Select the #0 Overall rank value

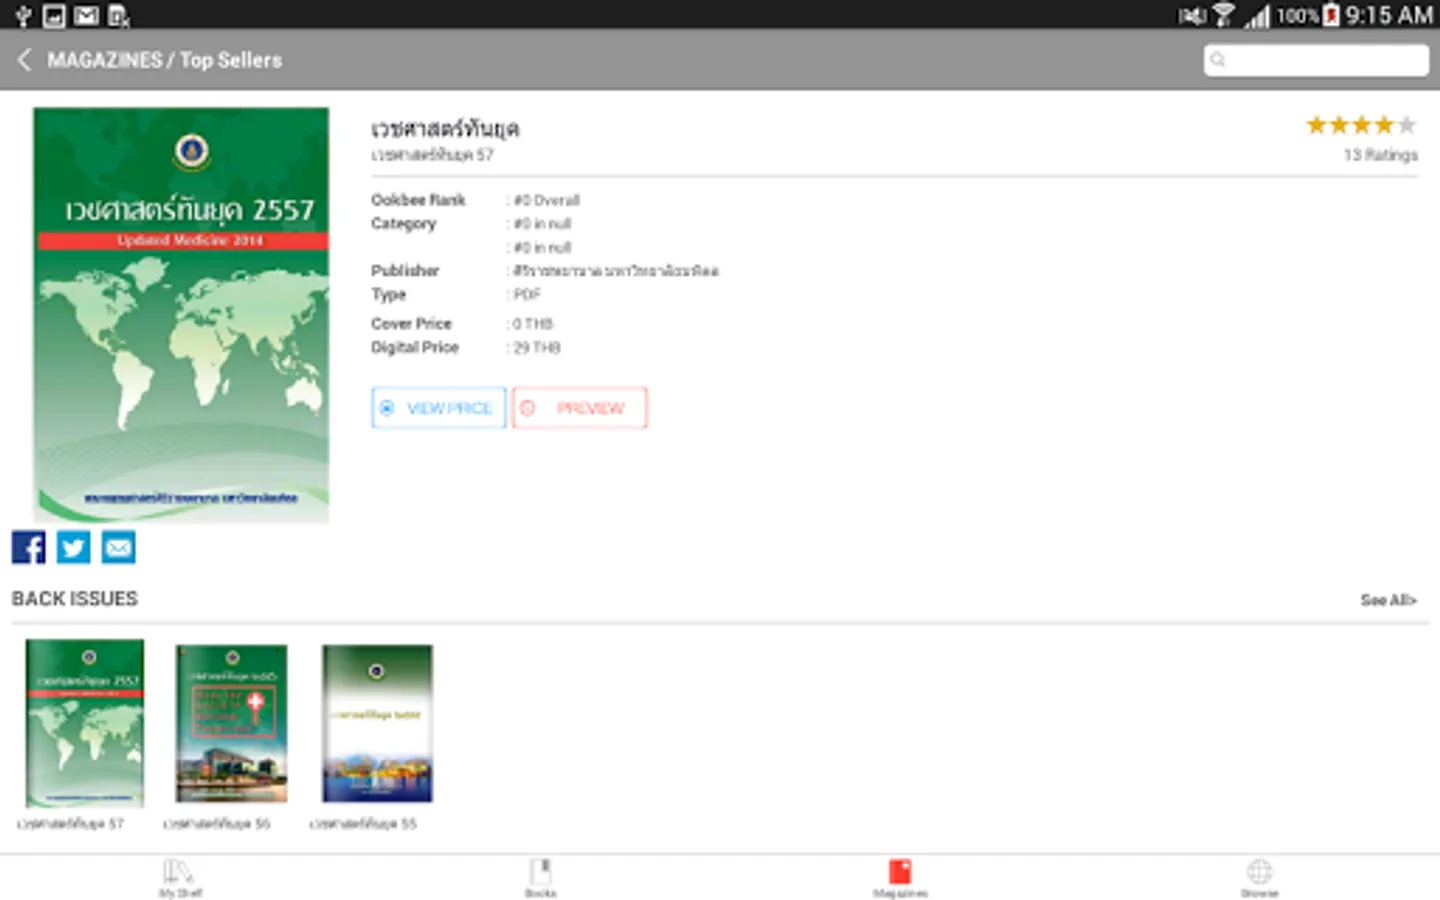point(546,201)
